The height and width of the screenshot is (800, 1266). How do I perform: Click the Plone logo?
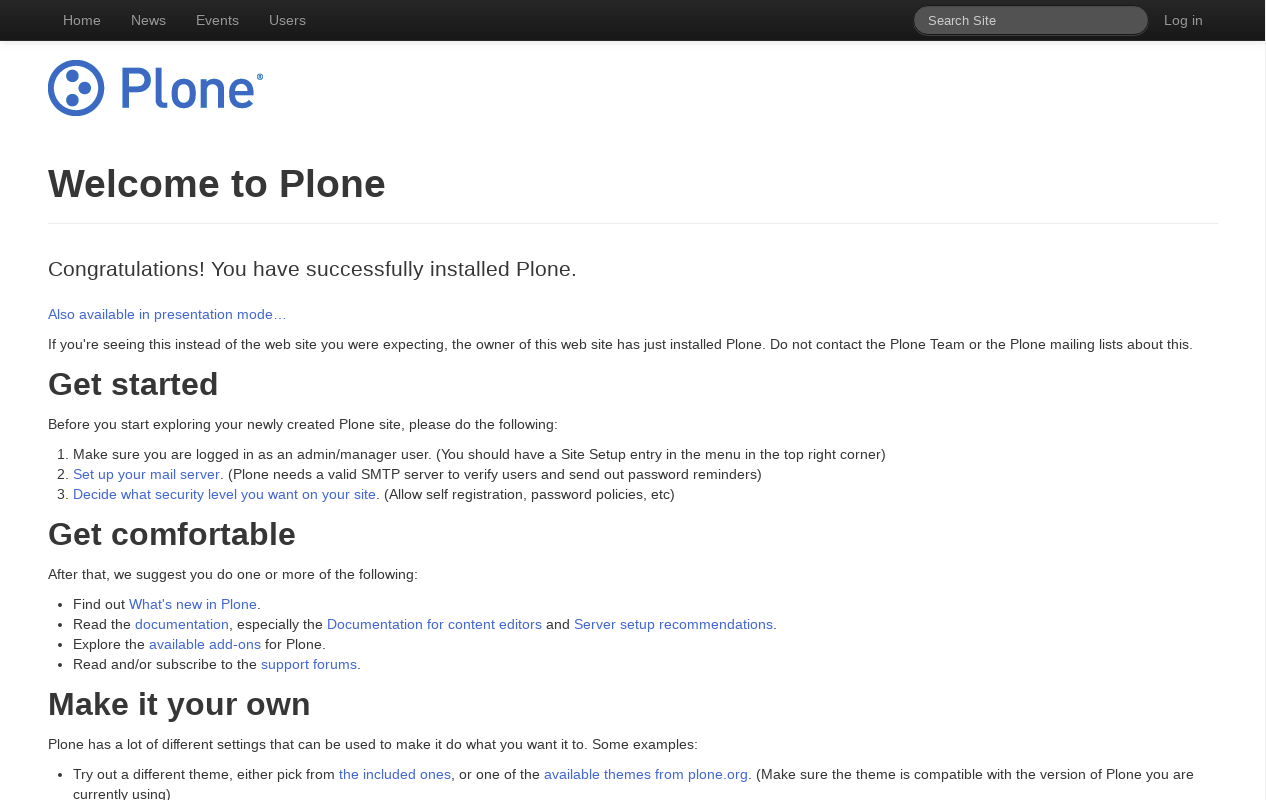point(155,88)
